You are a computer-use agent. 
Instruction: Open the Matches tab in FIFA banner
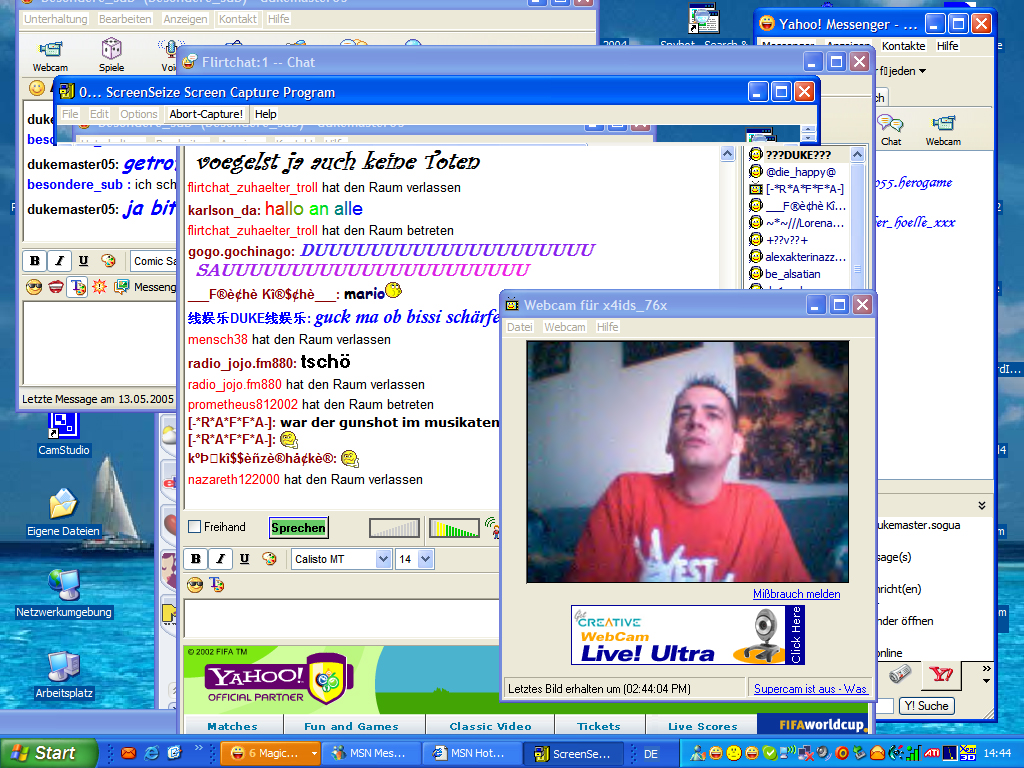232,726
